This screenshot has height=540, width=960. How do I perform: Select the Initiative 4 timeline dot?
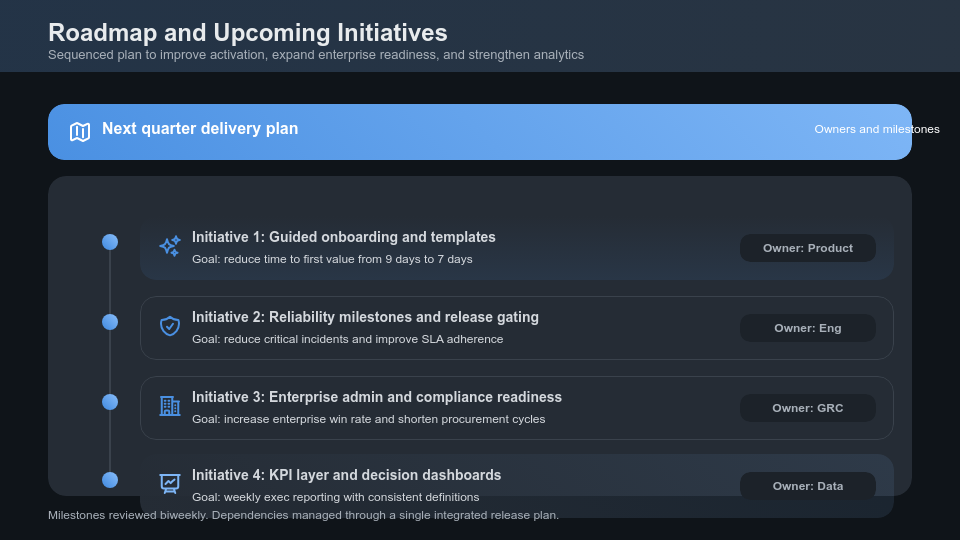(x=110, y=480)
